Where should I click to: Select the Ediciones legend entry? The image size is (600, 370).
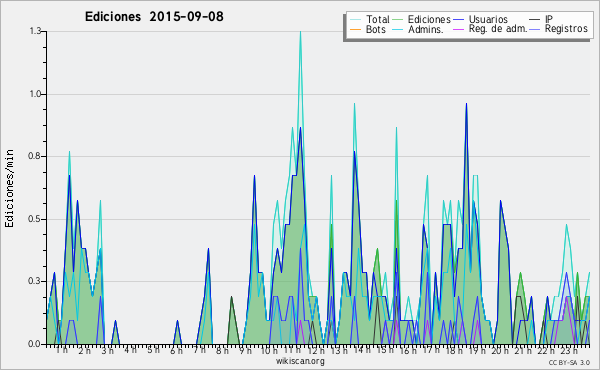422,19
